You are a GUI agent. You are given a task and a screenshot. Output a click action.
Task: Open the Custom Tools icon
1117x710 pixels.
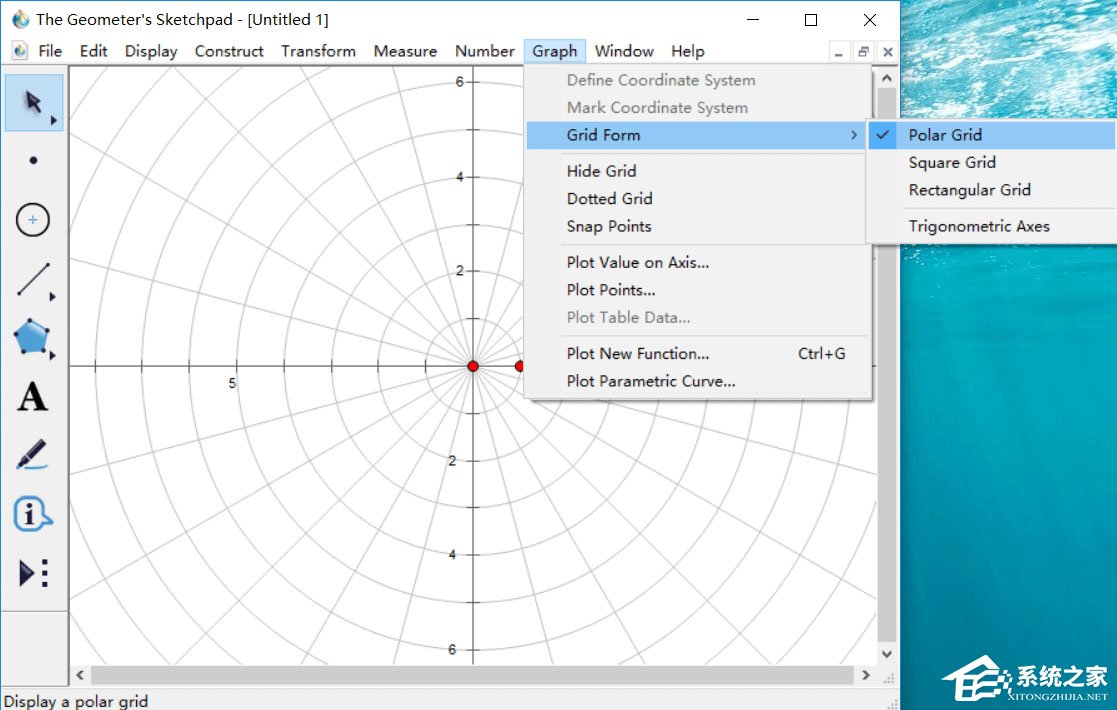[33, 573]
